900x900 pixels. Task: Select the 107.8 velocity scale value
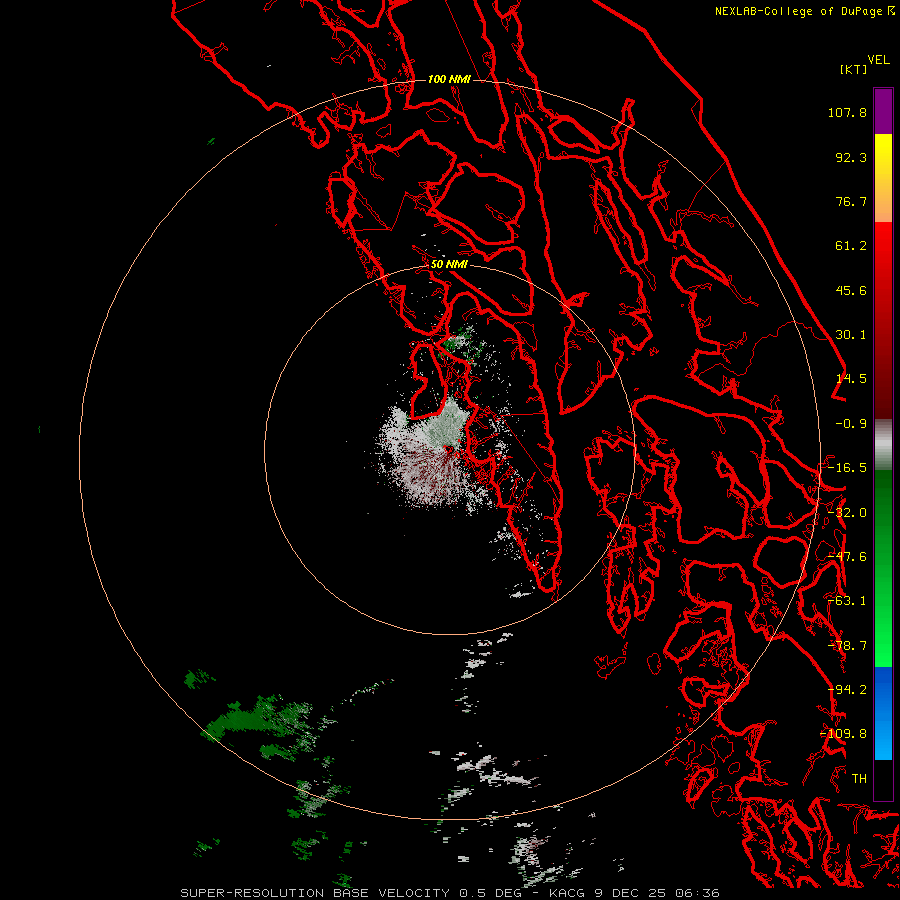point(847,112)
